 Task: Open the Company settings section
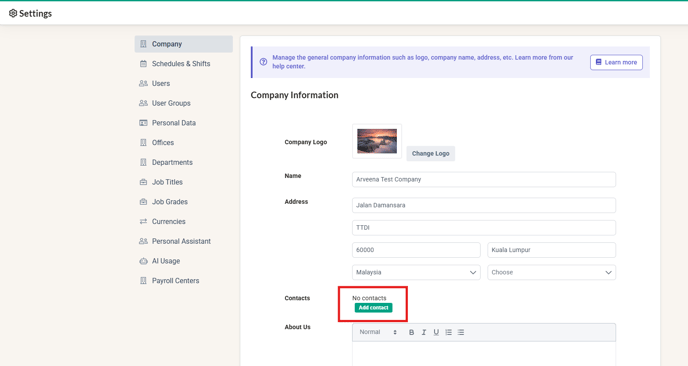point(183,44)
